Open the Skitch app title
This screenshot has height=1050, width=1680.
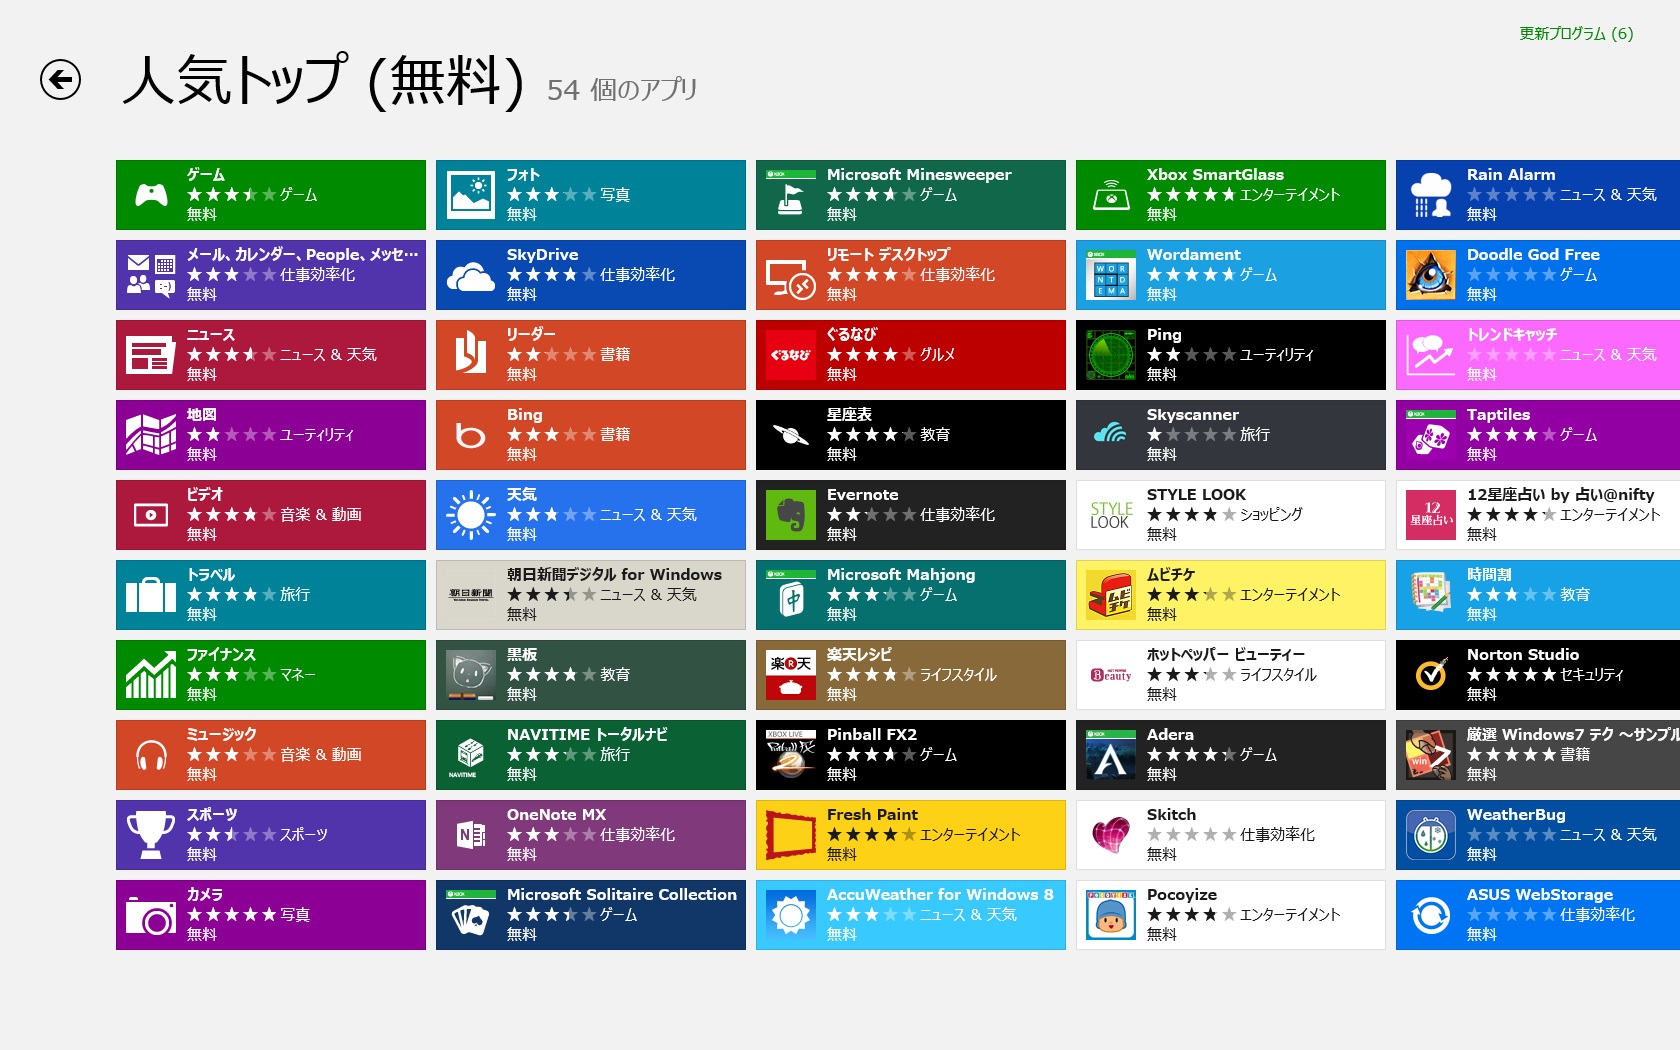pyautogui.click(x=1171, y=815)
